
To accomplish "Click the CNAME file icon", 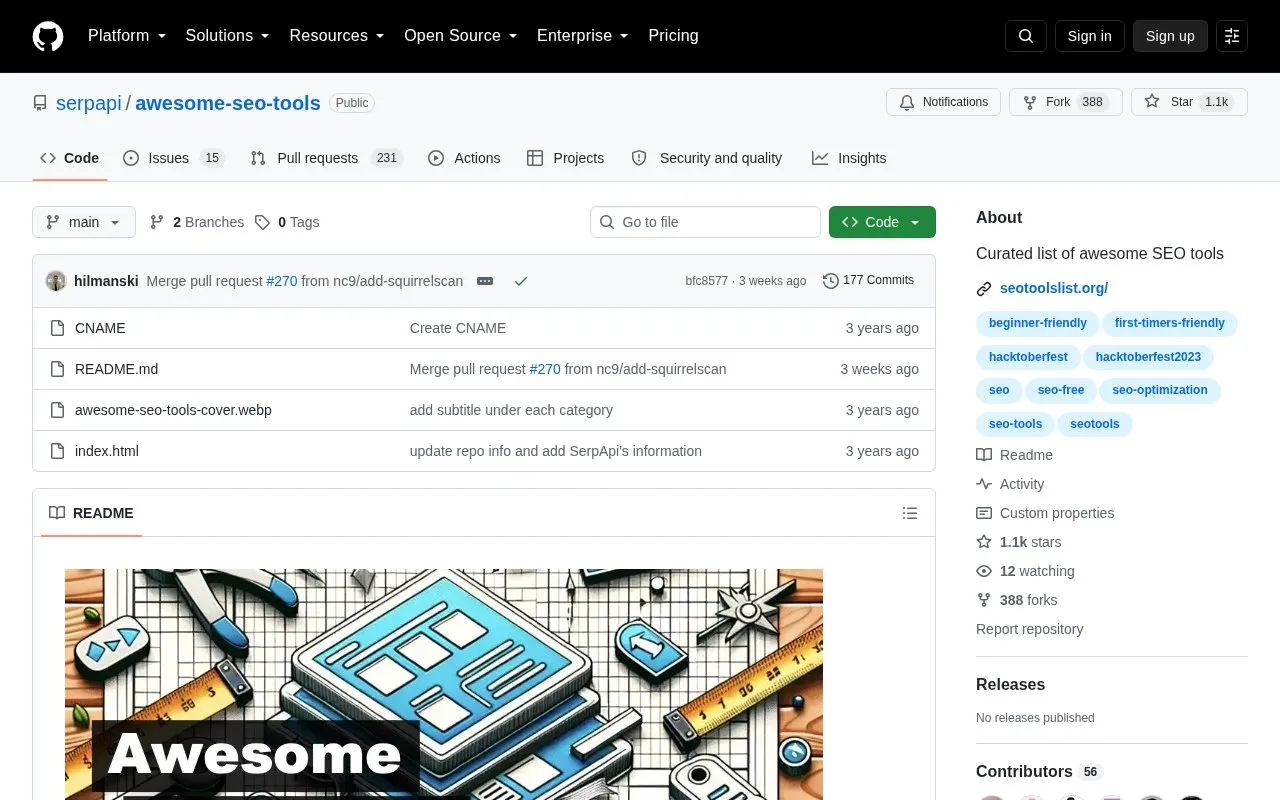I will pos(58,328).
